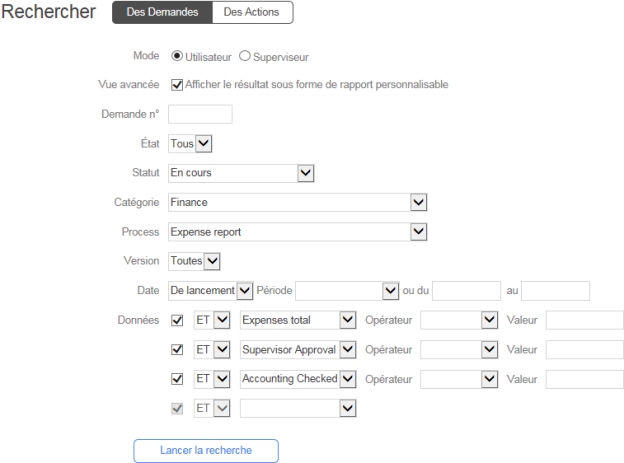Viewport: 624px width, 463px height.
Task: Open the Process dropdown showing Expense report
Action: [298, 232]
